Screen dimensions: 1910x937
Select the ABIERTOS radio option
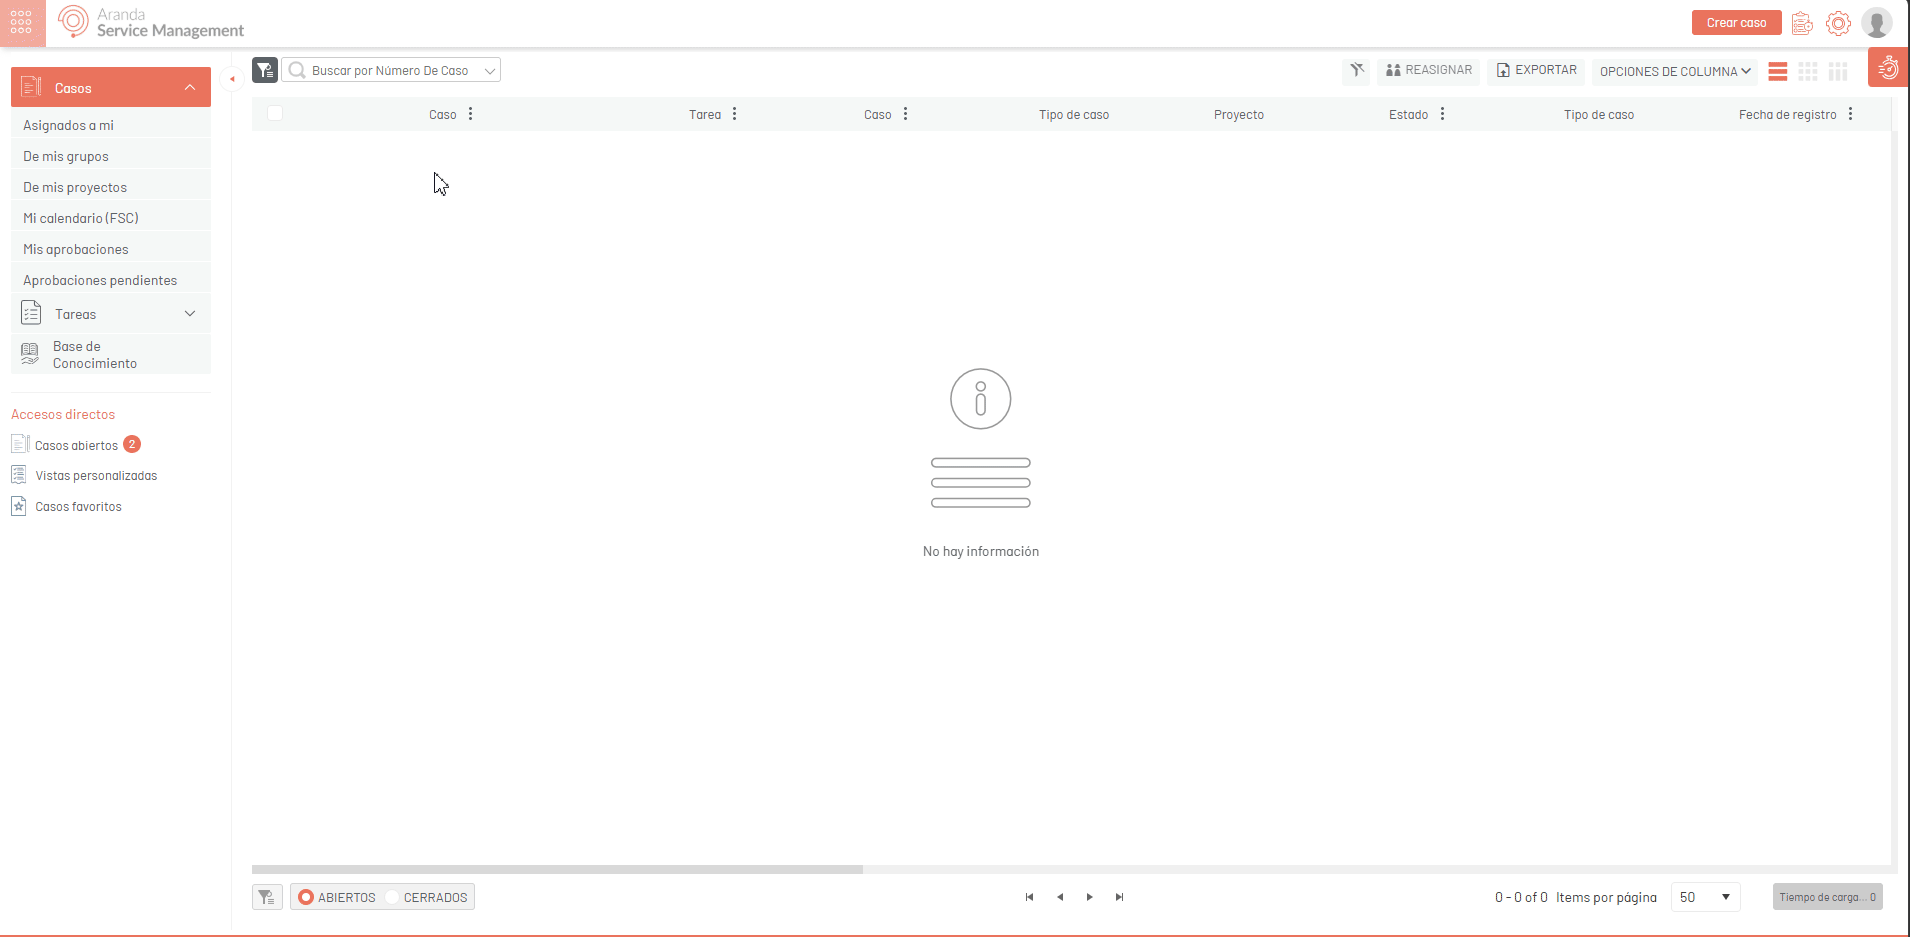307,897
